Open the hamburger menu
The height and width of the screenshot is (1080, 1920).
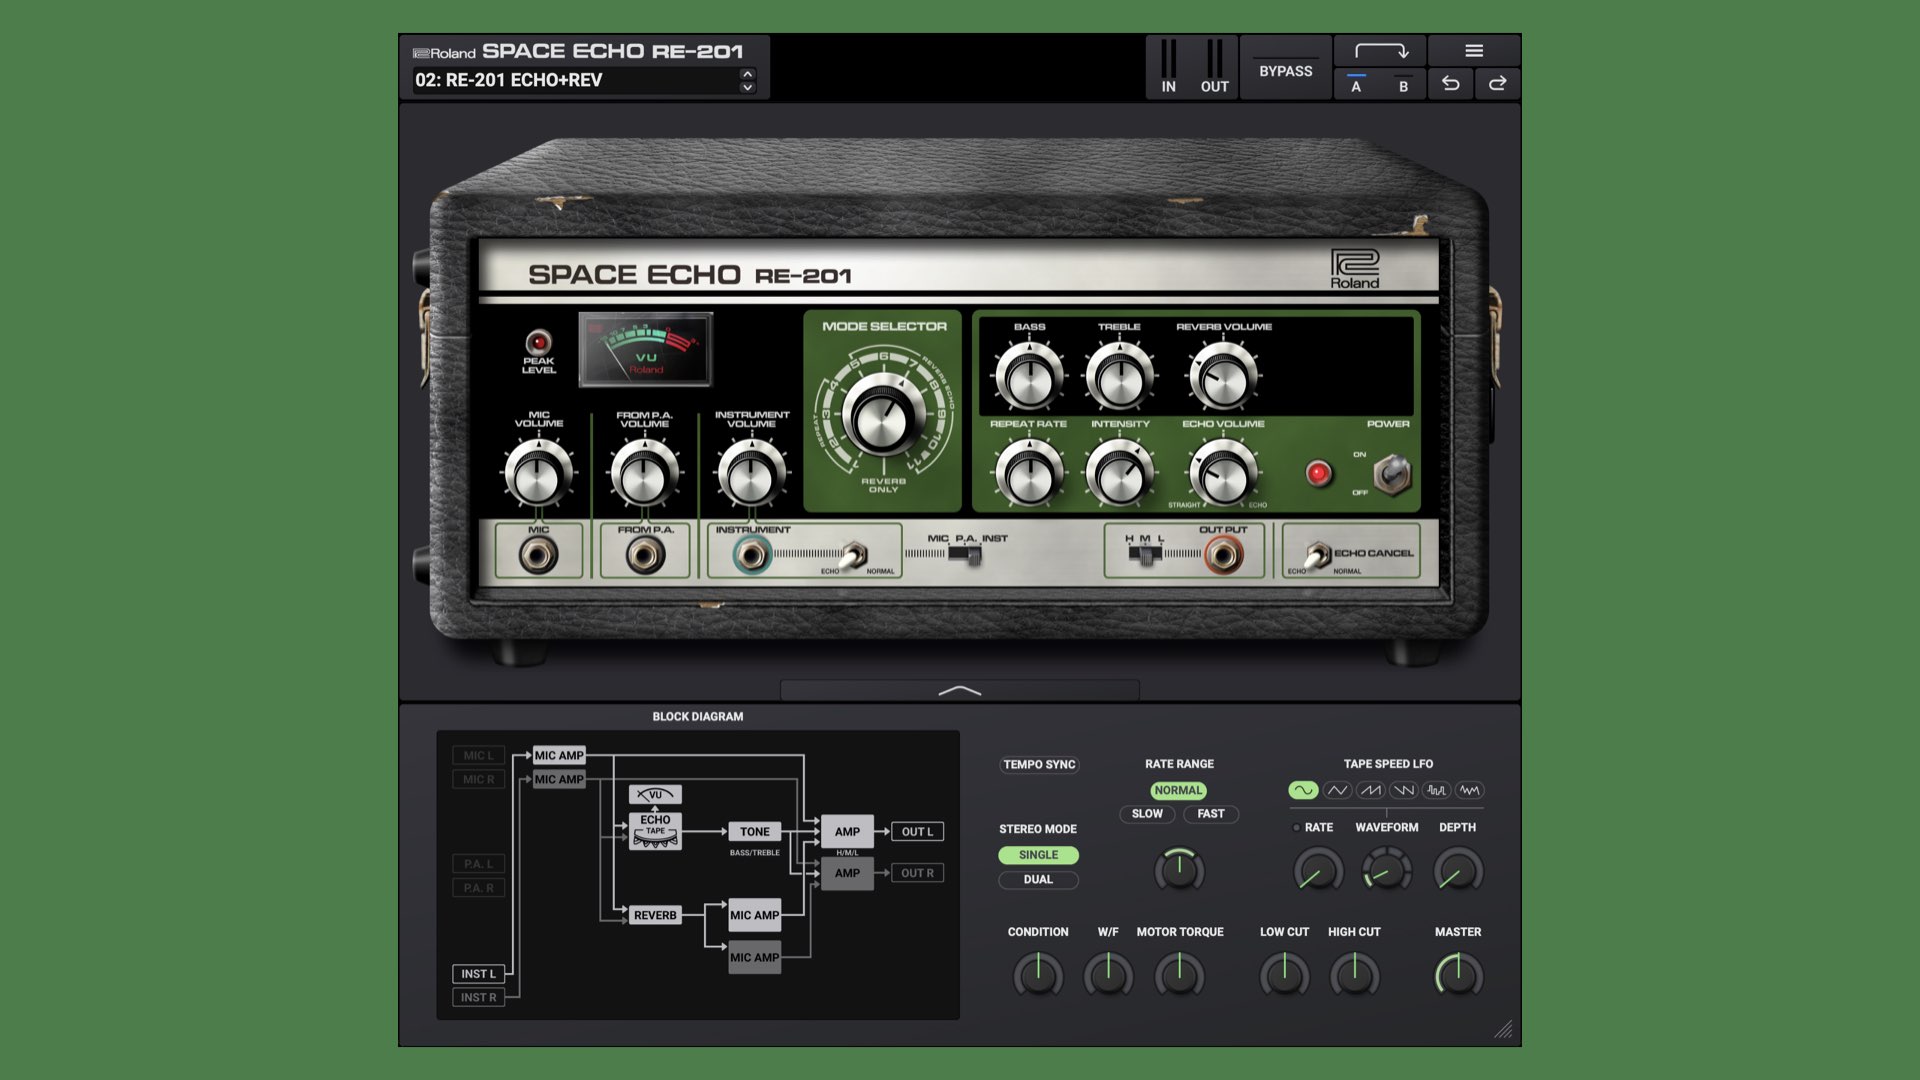pyautogui.click(x=1472, y=51)
